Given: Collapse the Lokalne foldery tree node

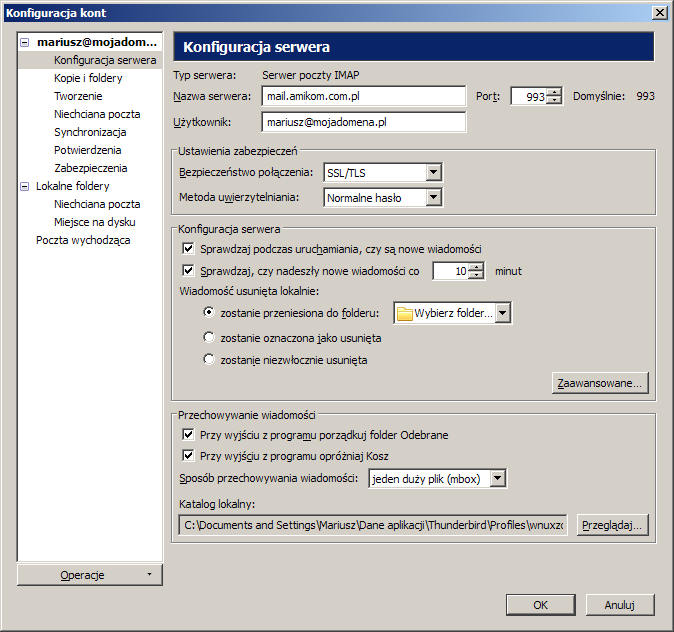Looking at the screenshot, I should [25, 186].
